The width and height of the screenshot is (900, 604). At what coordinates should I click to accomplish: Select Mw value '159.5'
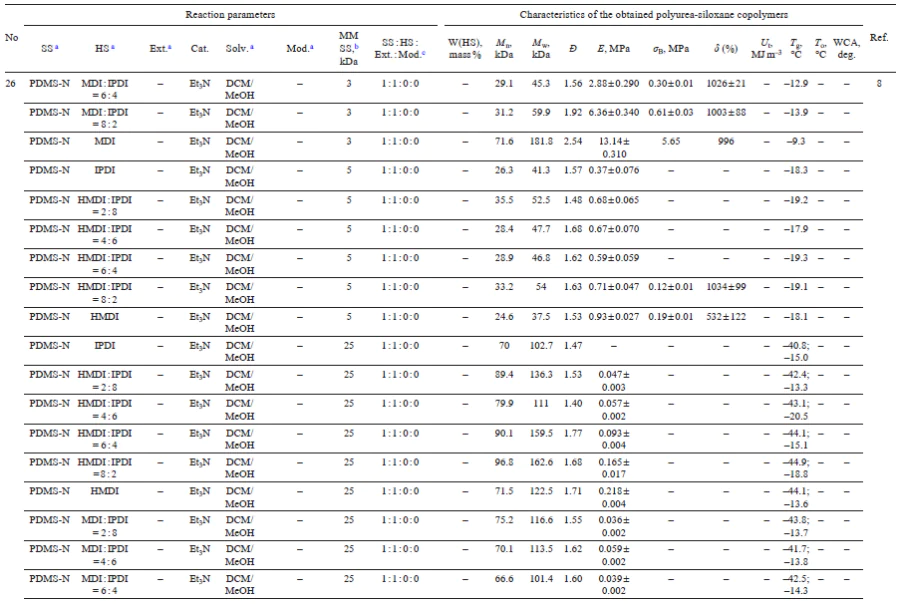pos(541,433)
